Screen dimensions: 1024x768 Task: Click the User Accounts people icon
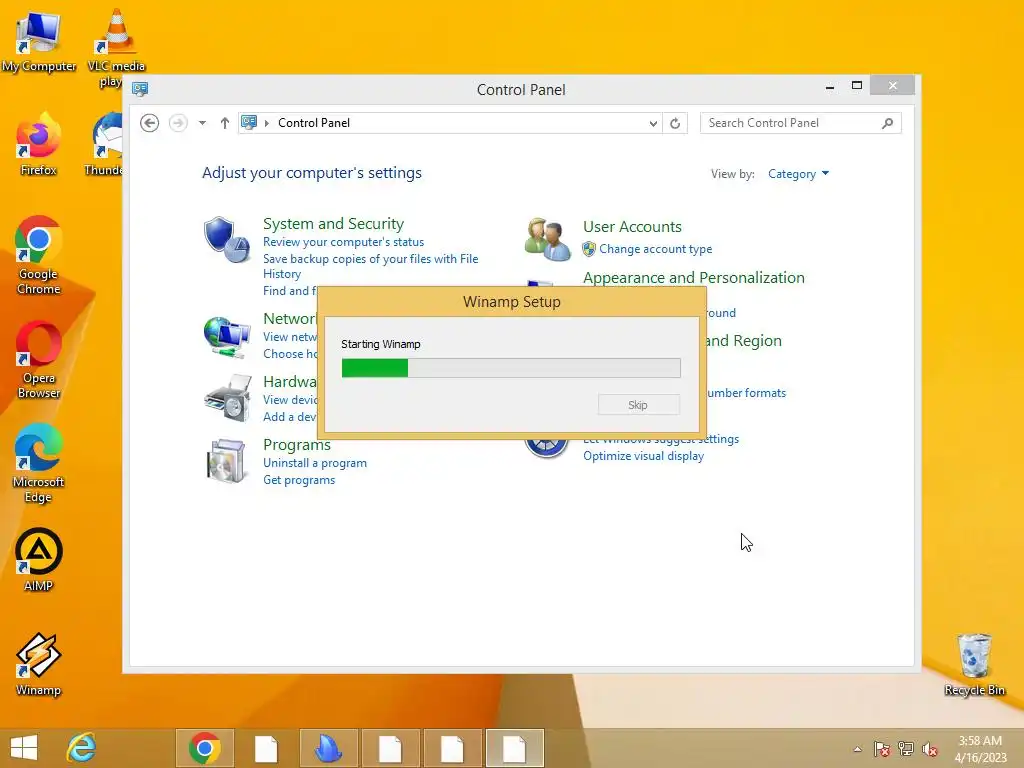(x=547, y=239)
